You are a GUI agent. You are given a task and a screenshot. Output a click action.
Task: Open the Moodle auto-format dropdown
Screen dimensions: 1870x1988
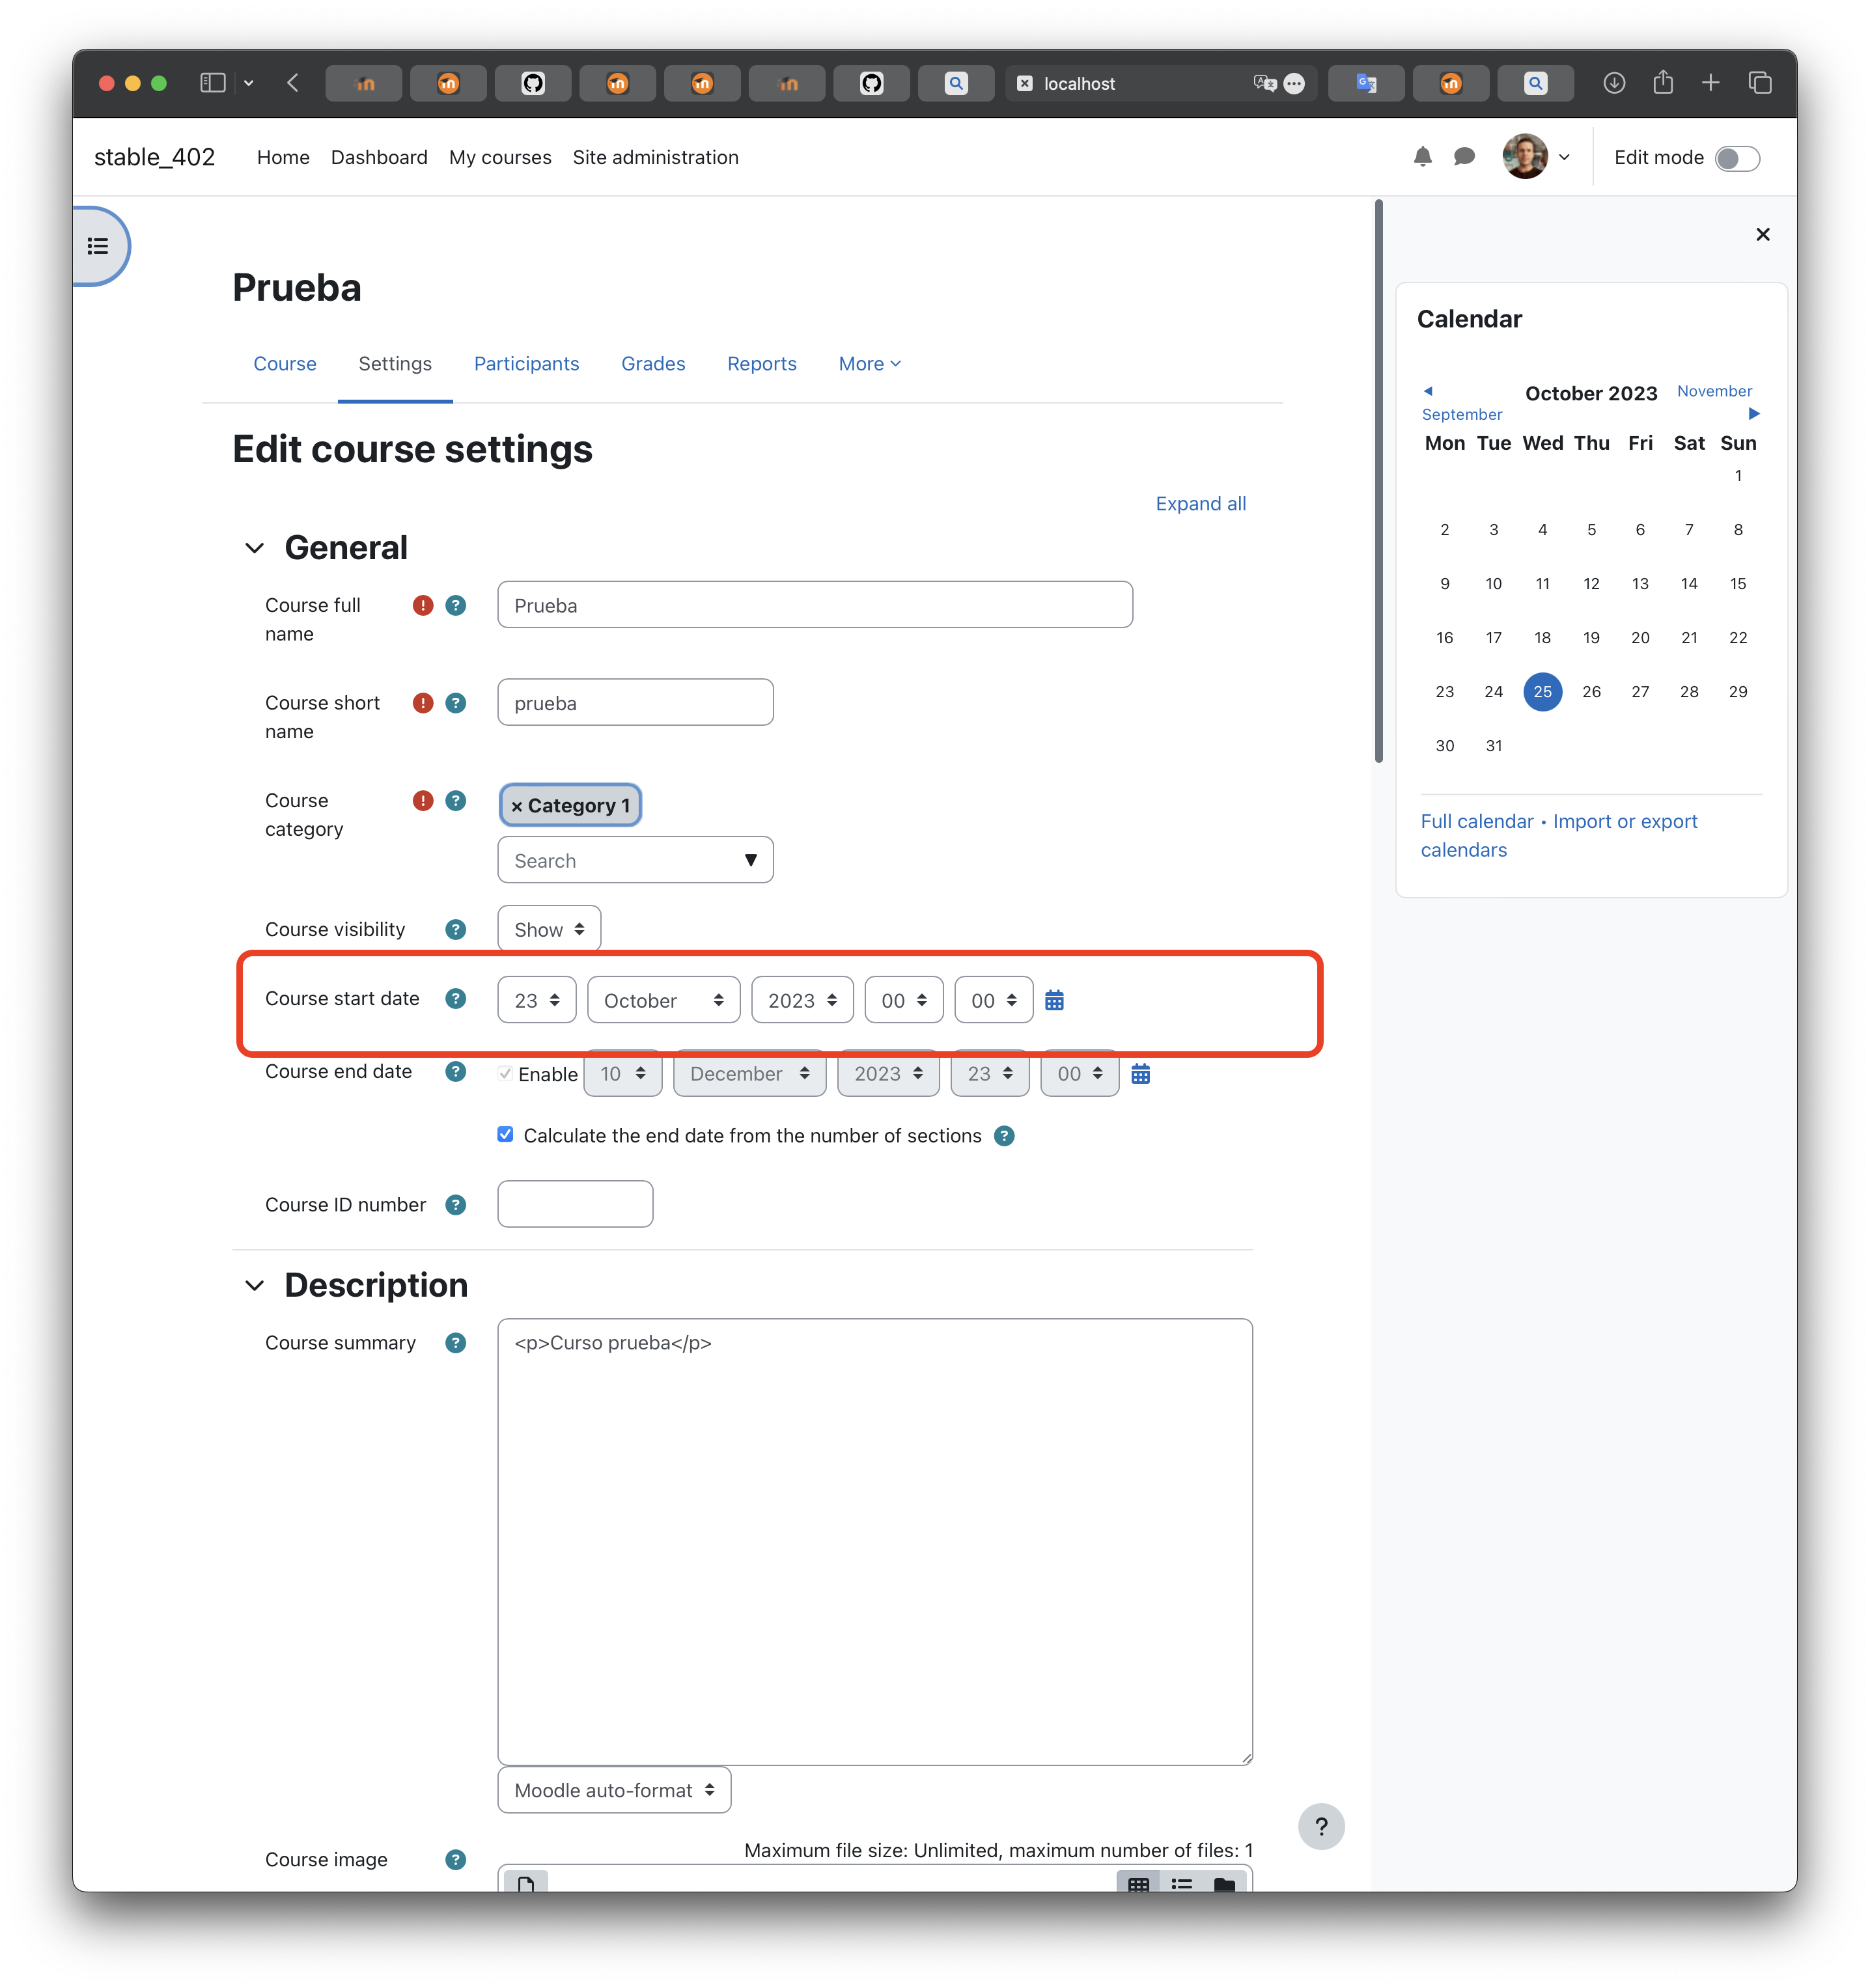614,1790
